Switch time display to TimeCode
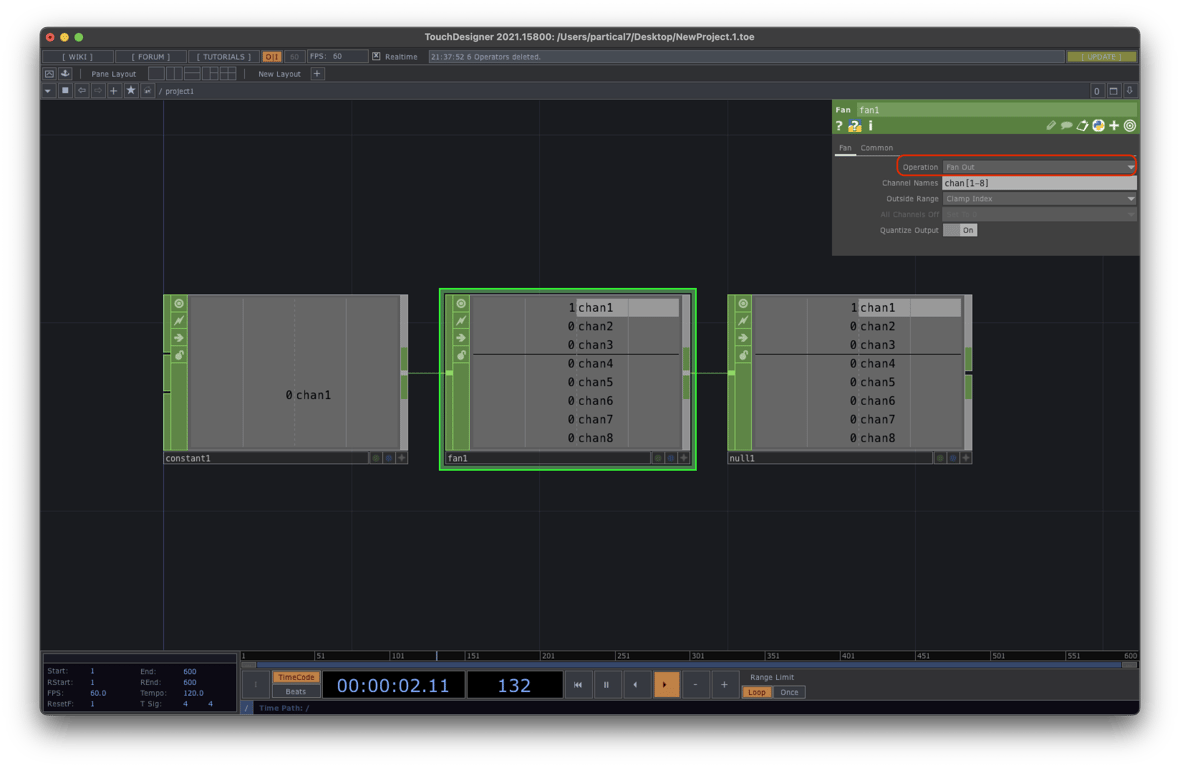Viewport: 1180px width, 768px height. [x=296, y=677]
